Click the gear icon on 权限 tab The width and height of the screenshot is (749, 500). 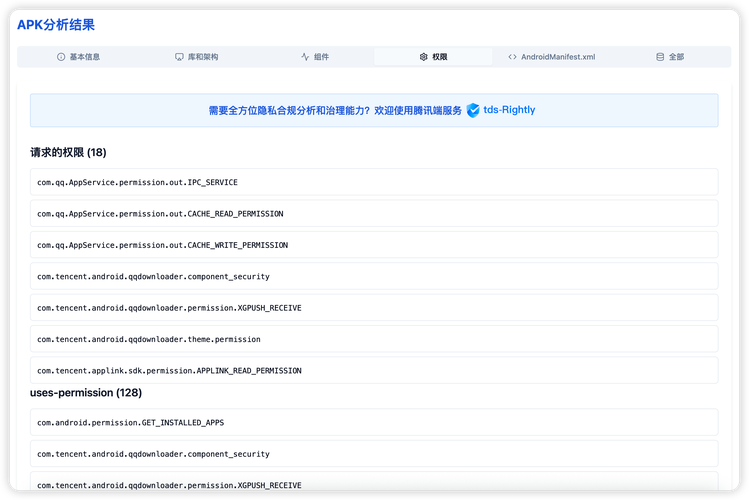click(424, 57)
